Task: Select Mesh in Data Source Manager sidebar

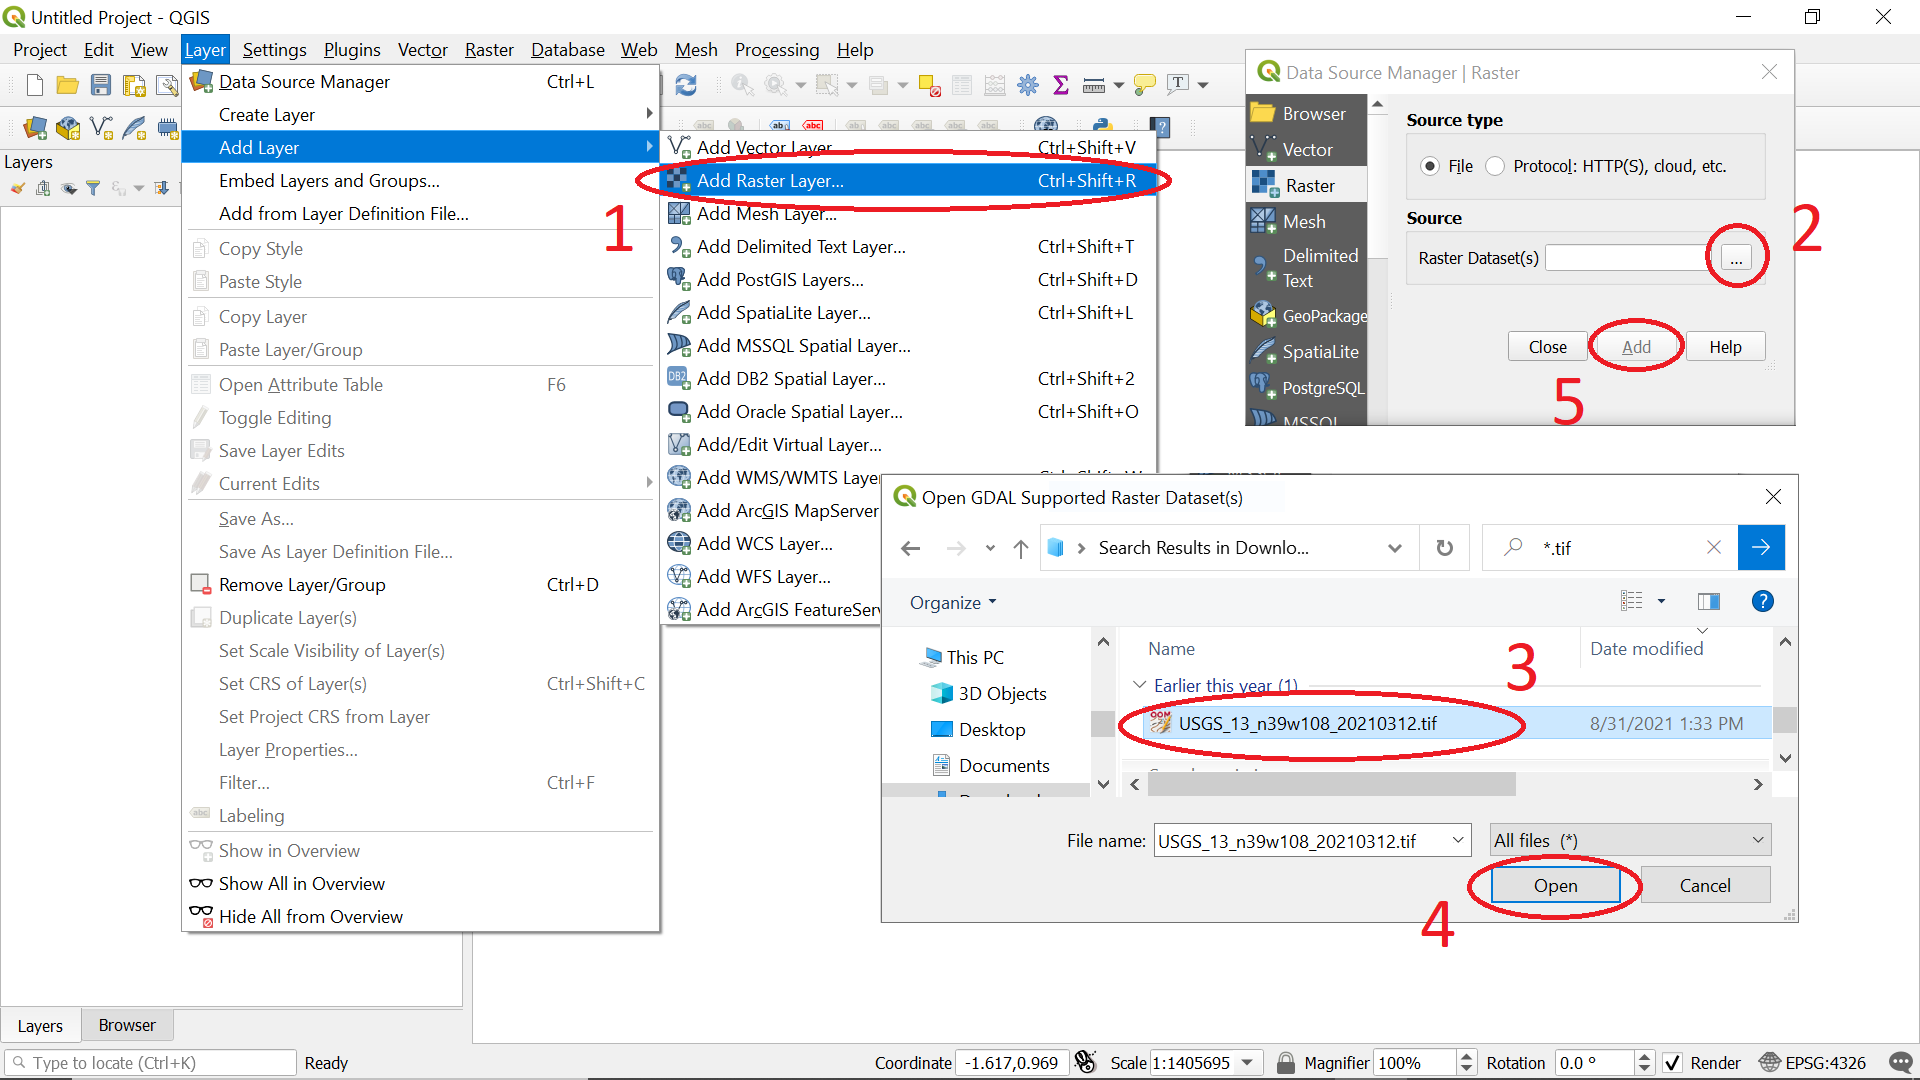Action: 1303,221
